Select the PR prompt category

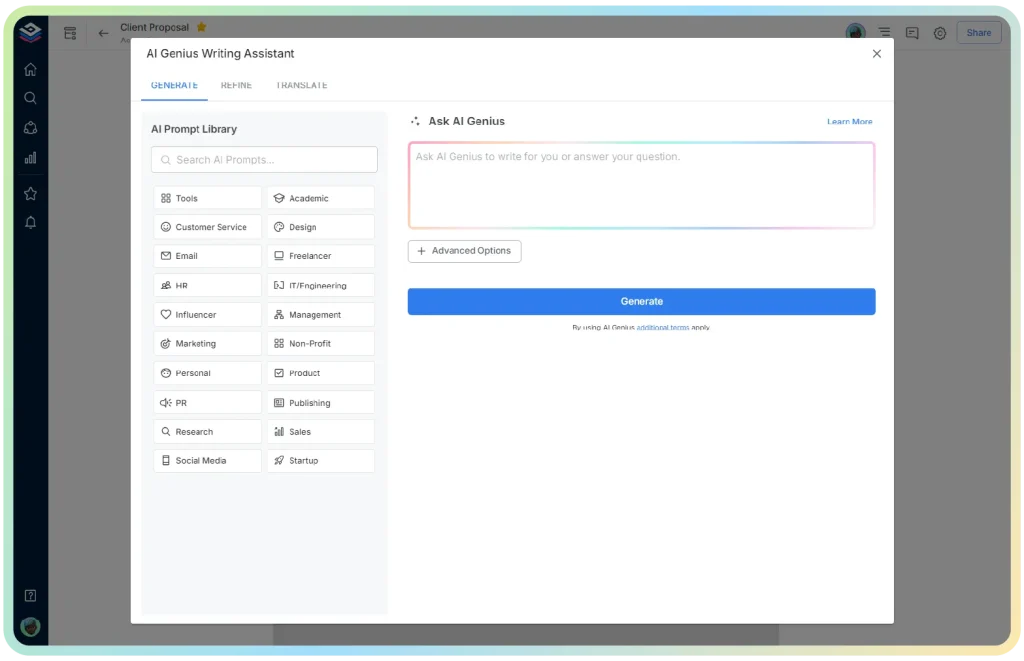208,403
